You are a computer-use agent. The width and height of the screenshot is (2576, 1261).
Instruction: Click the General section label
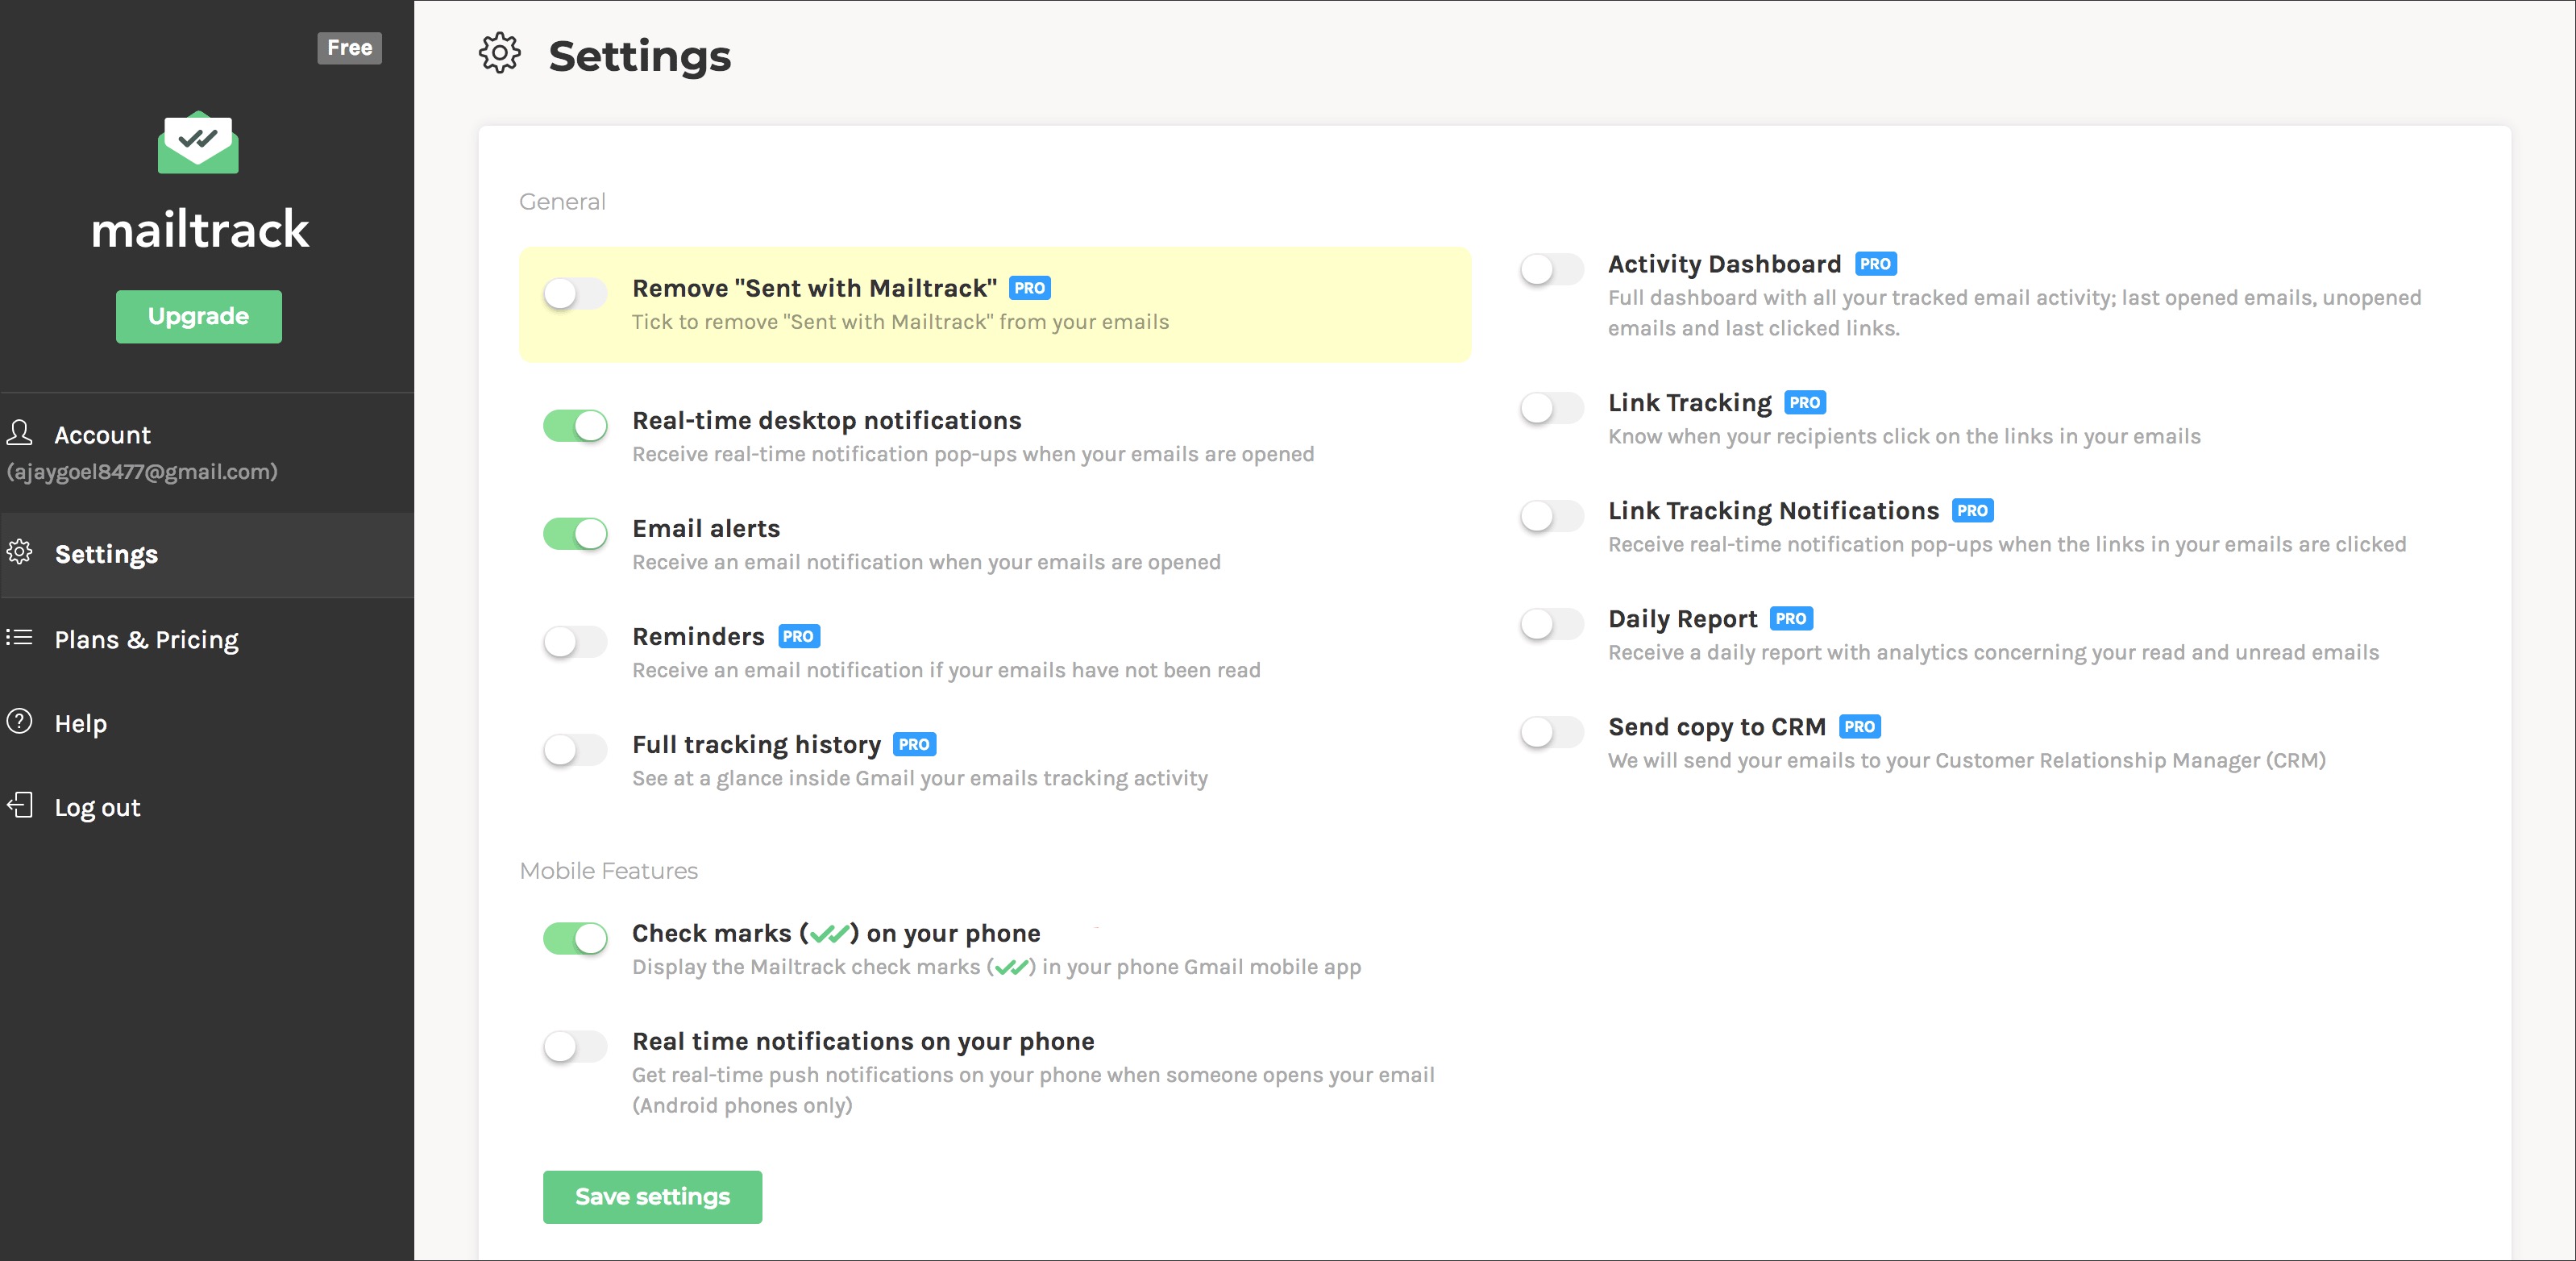pos(562,201)
